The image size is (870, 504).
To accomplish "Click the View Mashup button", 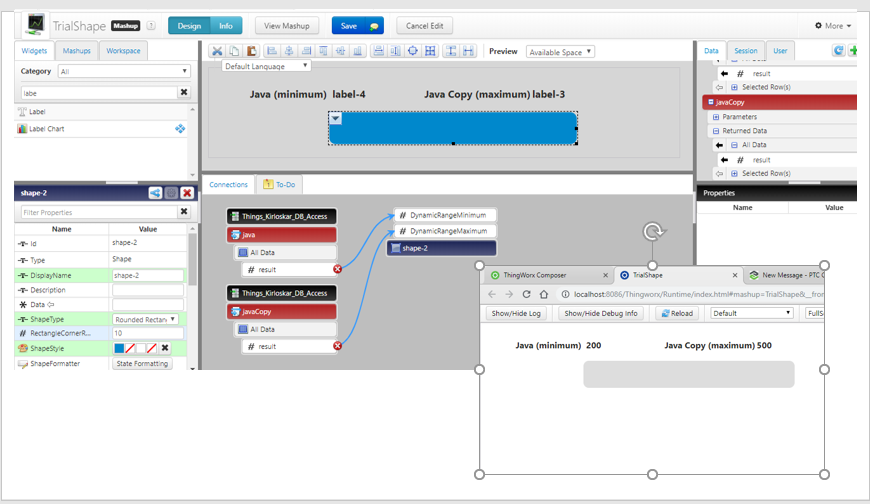I will click(x=287, y=26).
